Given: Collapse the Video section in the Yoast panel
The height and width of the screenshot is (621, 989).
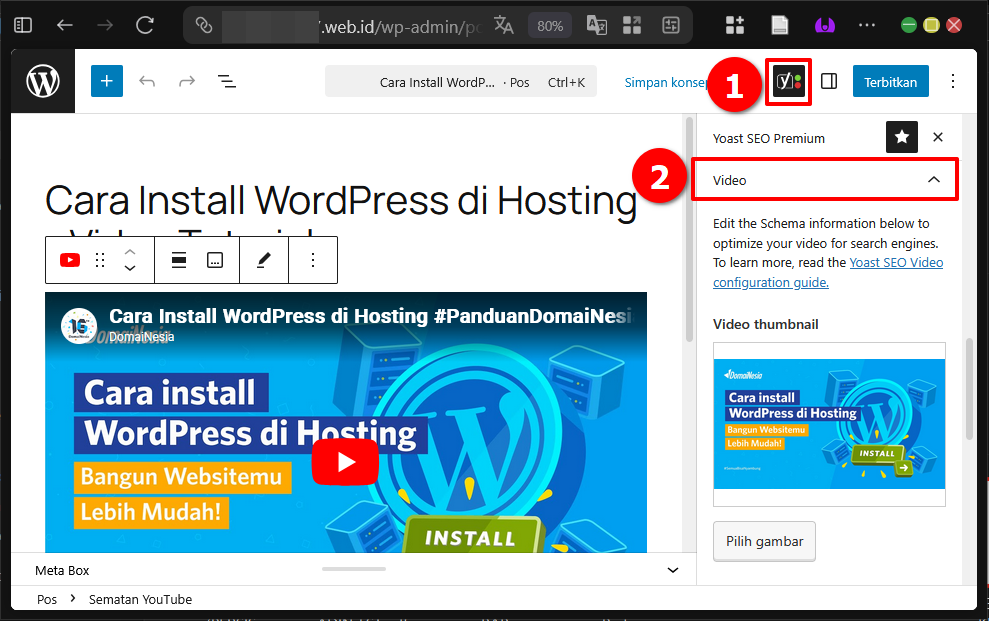Looking at the screenshot, I should [934, 179].
